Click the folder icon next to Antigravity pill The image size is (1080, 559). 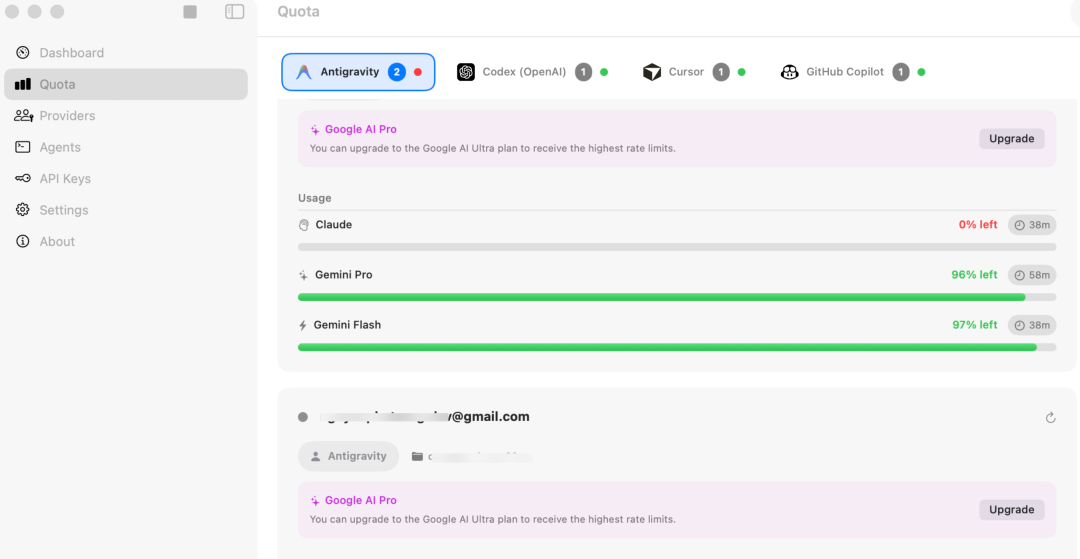[417, 456]
